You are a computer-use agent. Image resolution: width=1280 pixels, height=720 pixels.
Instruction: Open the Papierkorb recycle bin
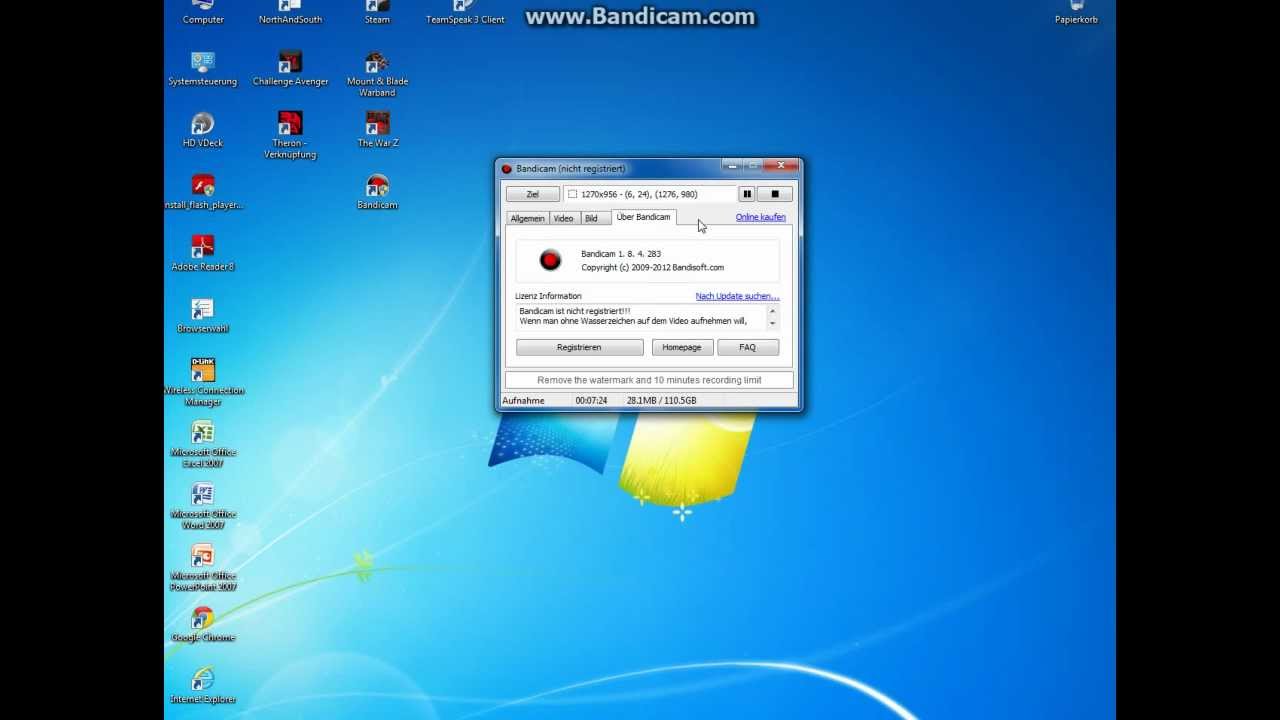(1076, 12)
